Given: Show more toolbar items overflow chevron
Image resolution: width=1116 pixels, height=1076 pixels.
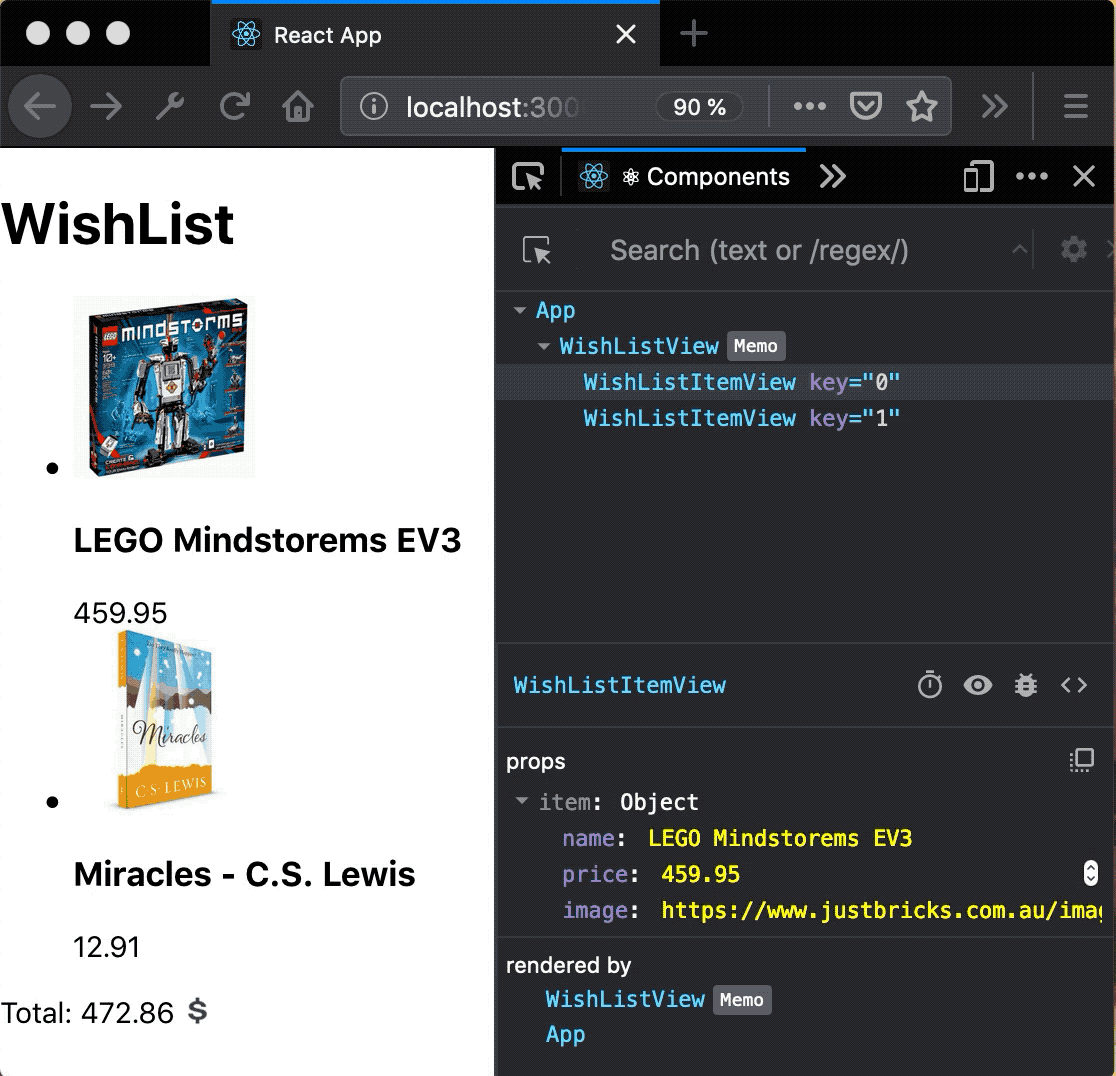Looking at the screenshot, I should click(x=994, y=107).
